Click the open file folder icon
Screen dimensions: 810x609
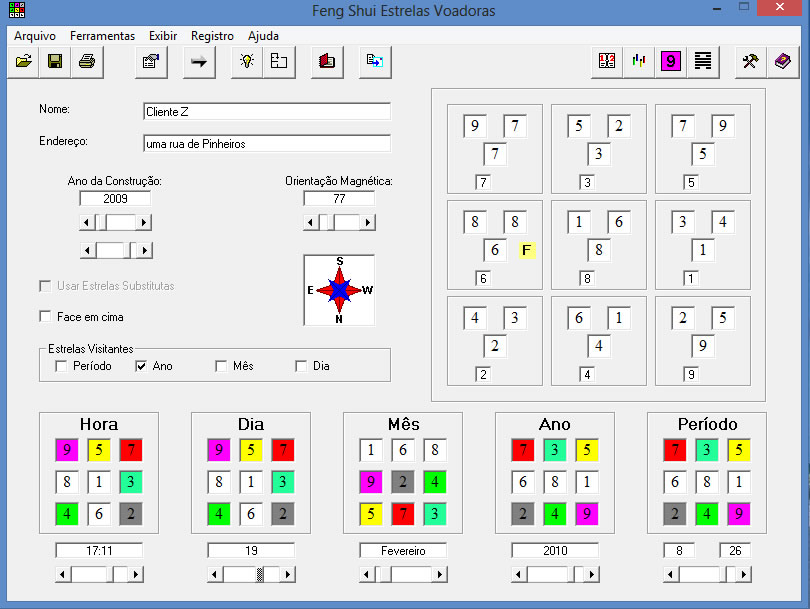coord(23,61)
